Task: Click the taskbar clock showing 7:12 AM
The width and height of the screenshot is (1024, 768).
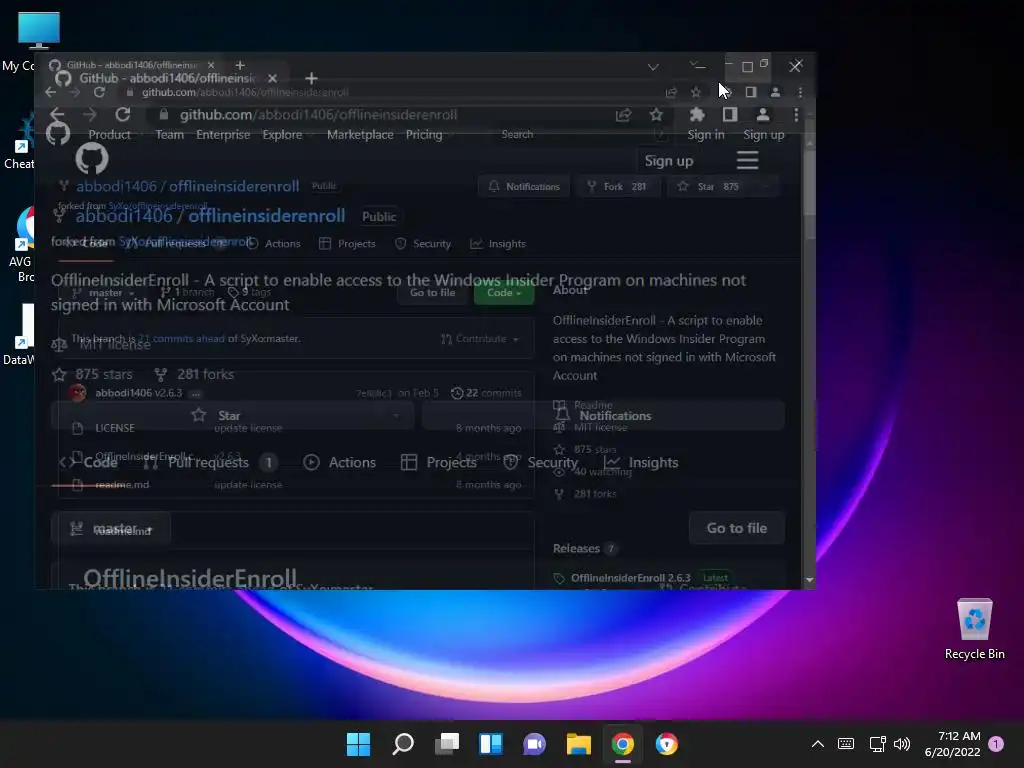Action: 952,744
